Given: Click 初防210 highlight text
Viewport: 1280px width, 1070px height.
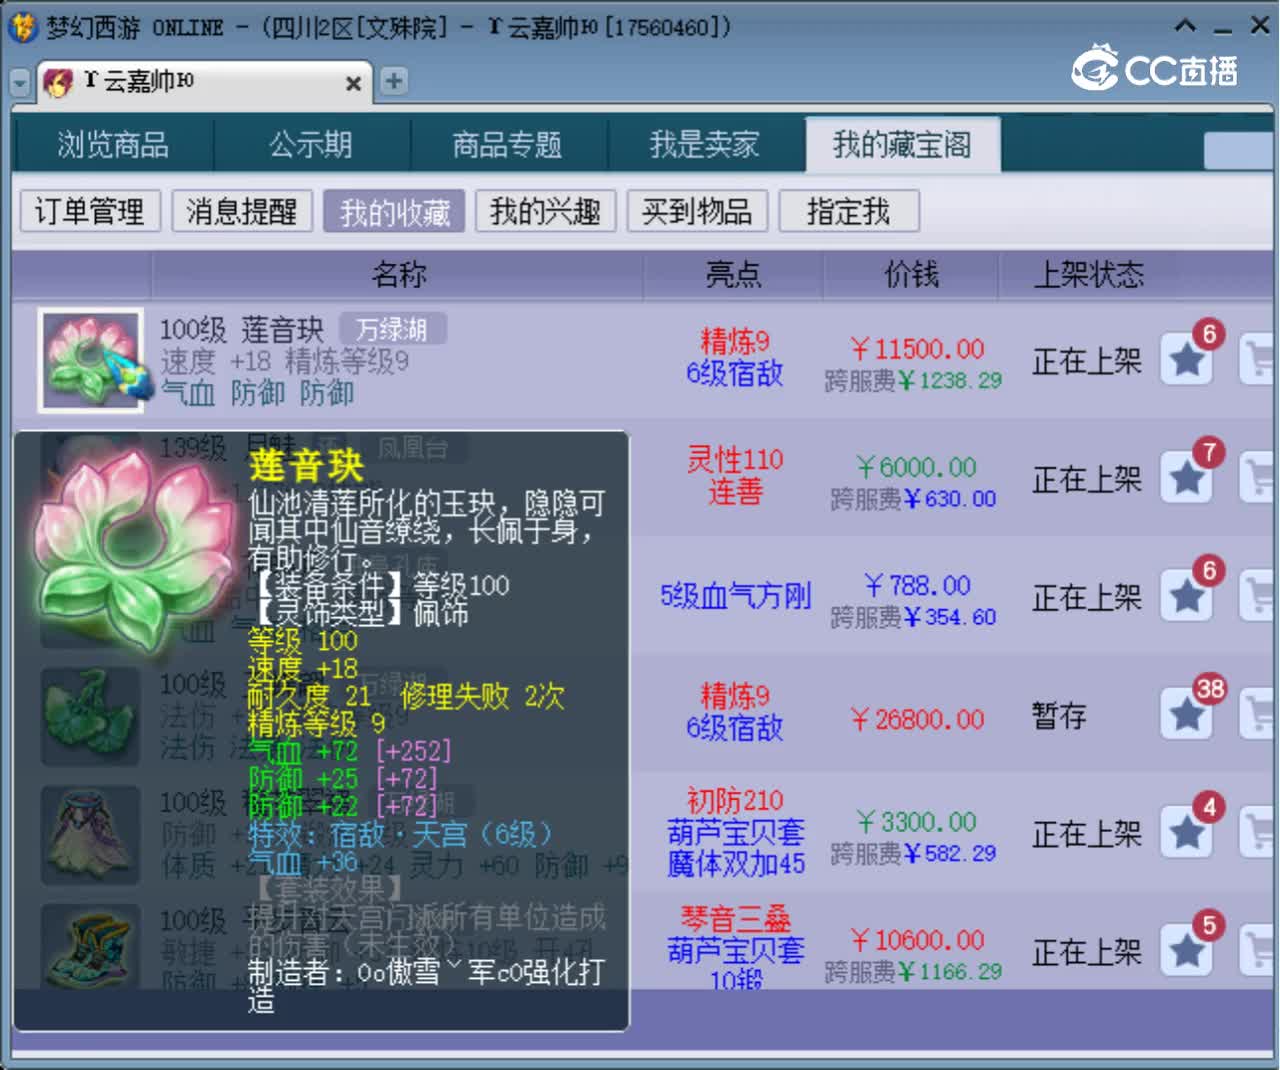Looking at the screenshot, I should click(735, 801).
